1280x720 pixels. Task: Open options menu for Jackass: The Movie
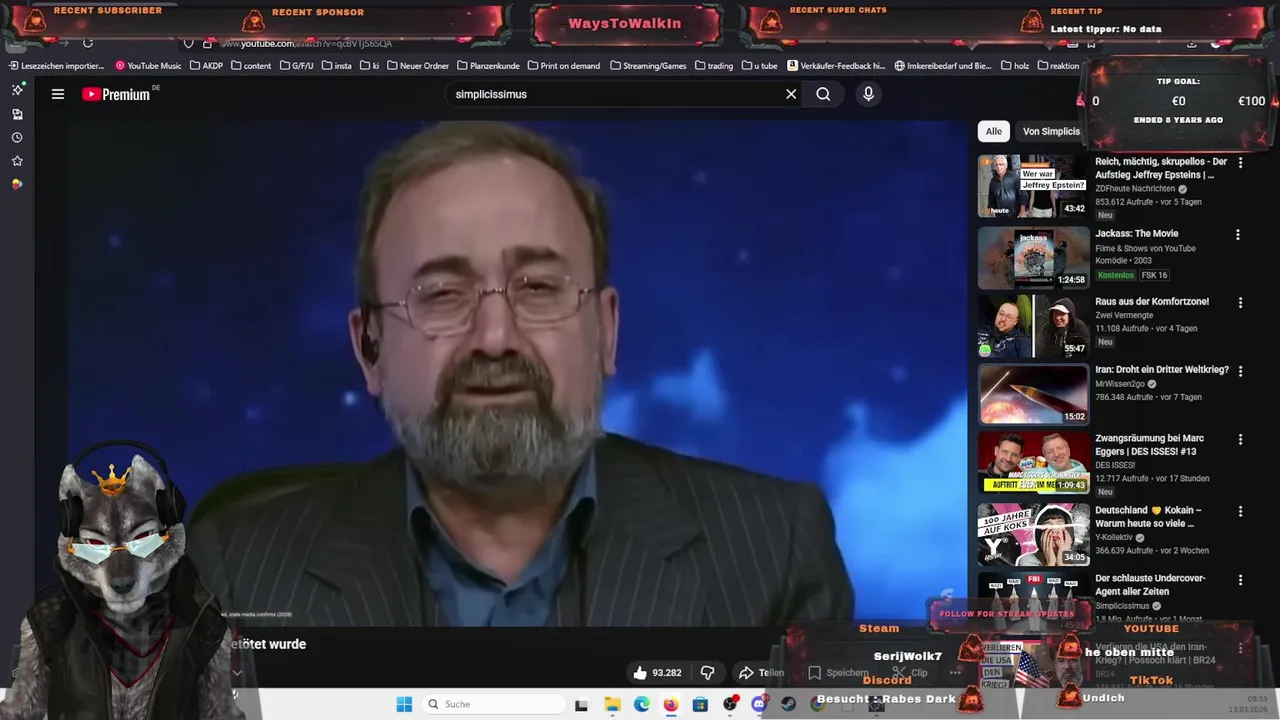click(x=1238, y=235)
